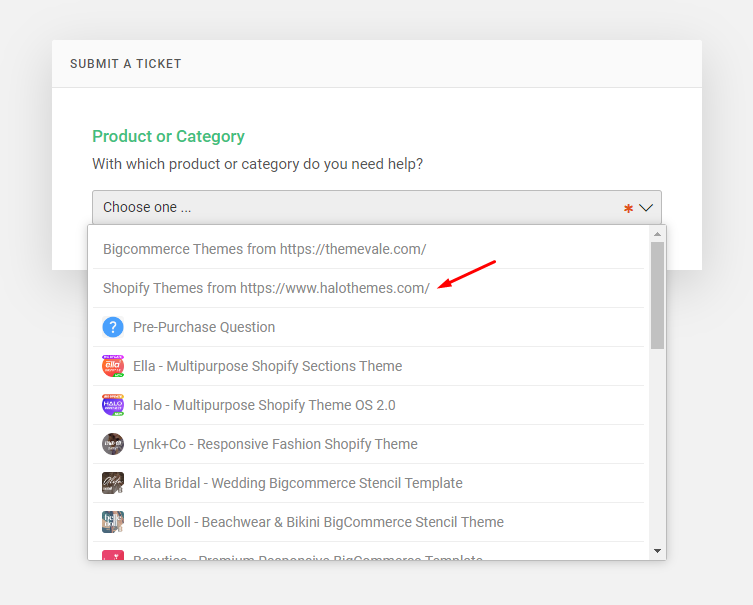
Task: Click the dropdown list scroll up arrow
Action: click(x=657, y=234)
